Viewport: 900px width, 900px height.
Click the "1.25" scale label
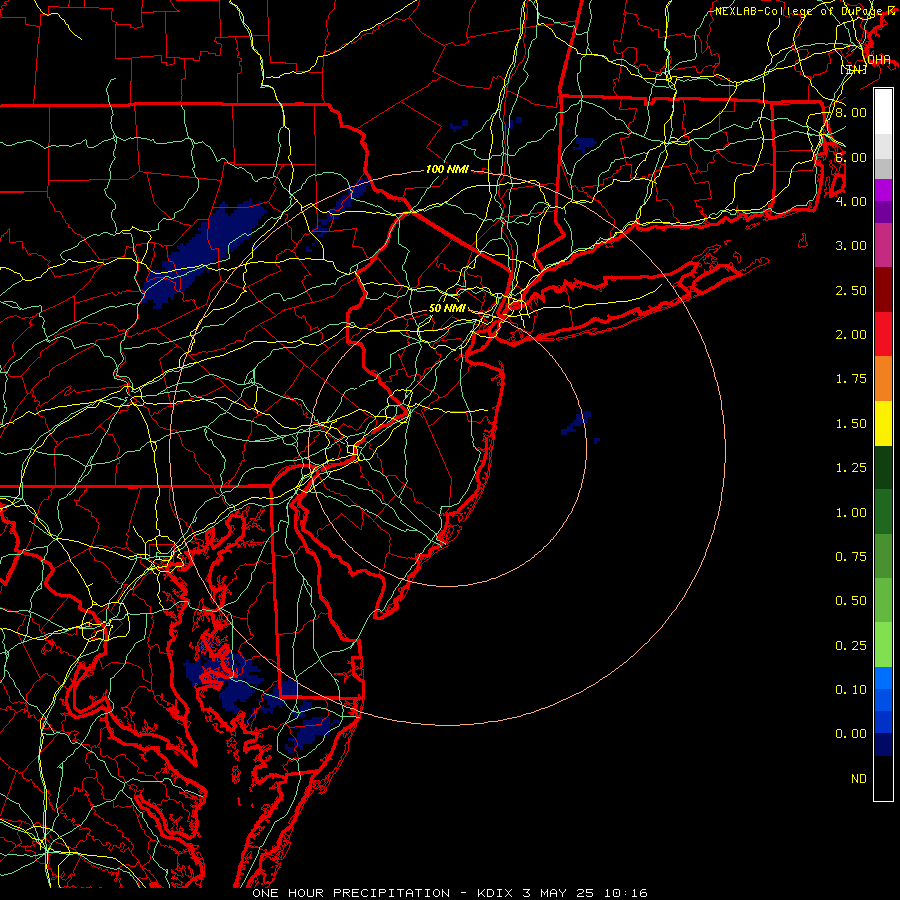tap(851, 468)
